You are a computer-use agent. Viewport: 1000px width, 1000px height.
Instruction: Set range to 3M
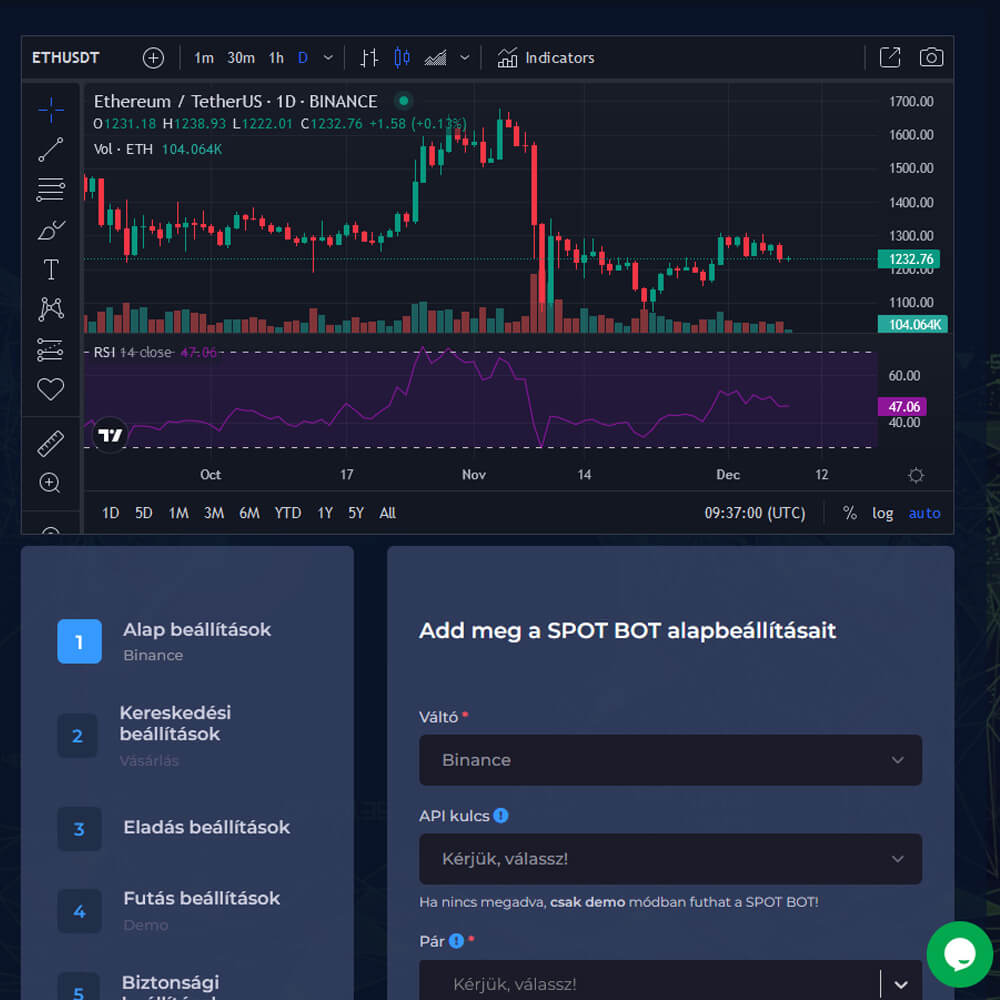pos(214,513)
